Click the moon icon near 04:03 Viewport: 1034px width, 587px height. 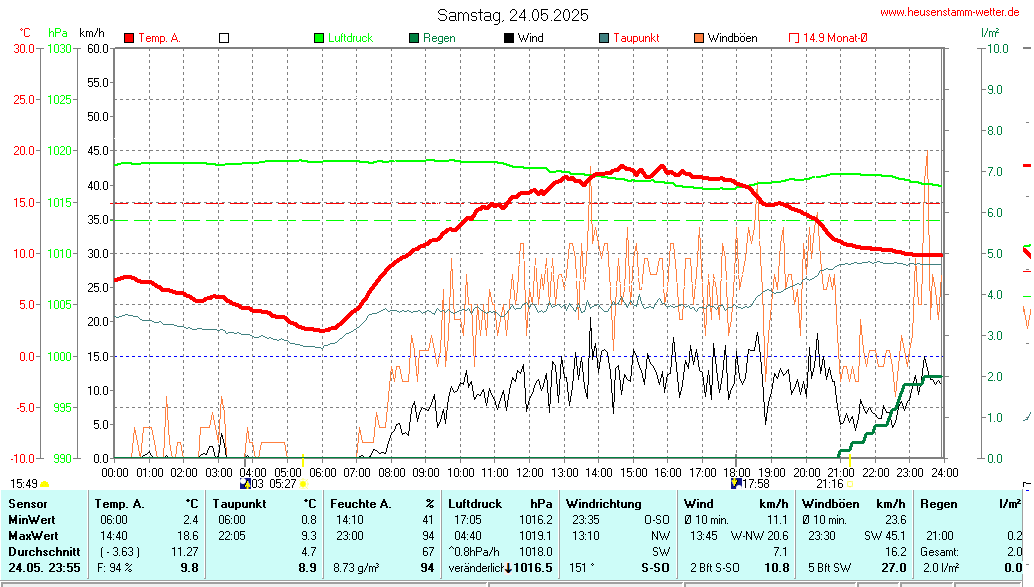[244, 484]
